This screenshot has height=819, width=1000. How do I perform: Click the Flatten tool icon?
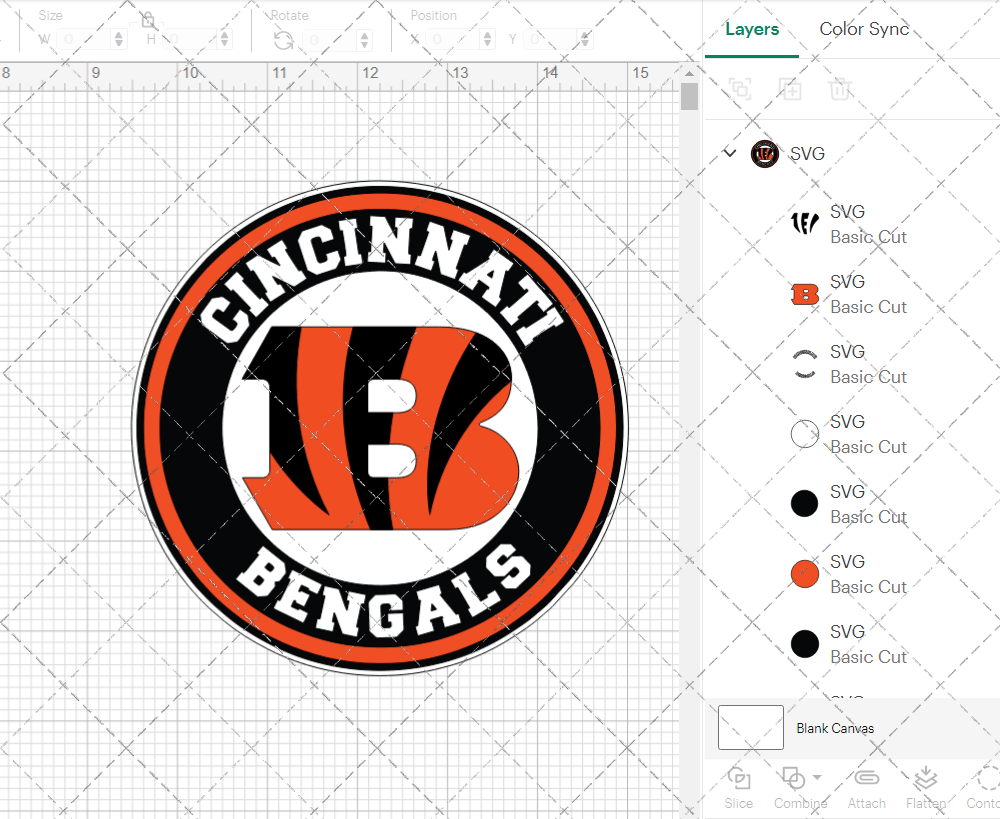[x=925, y=778]
